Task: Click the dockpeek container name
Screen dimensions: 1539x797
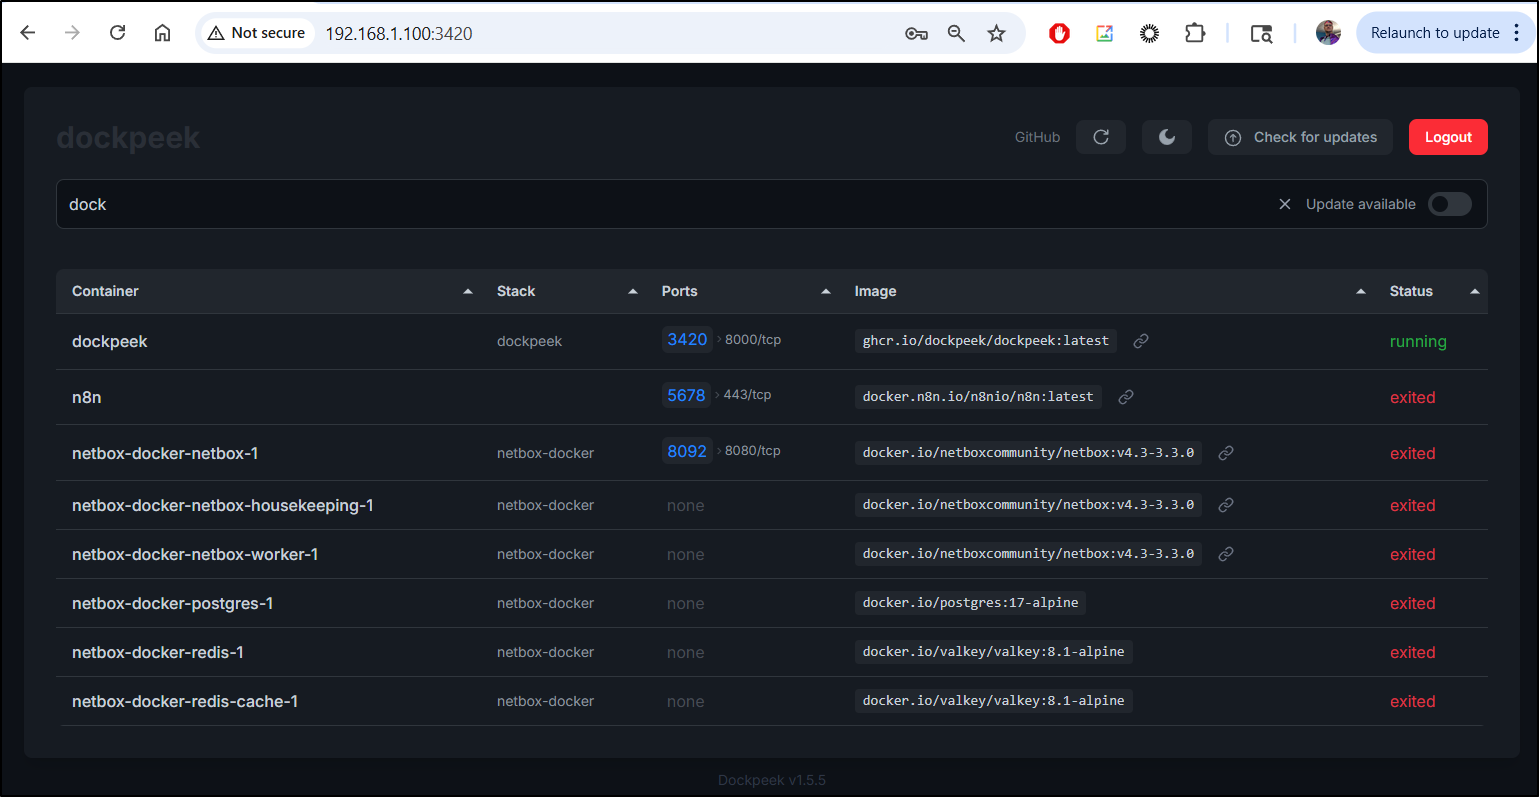Action: pos(110,341)
